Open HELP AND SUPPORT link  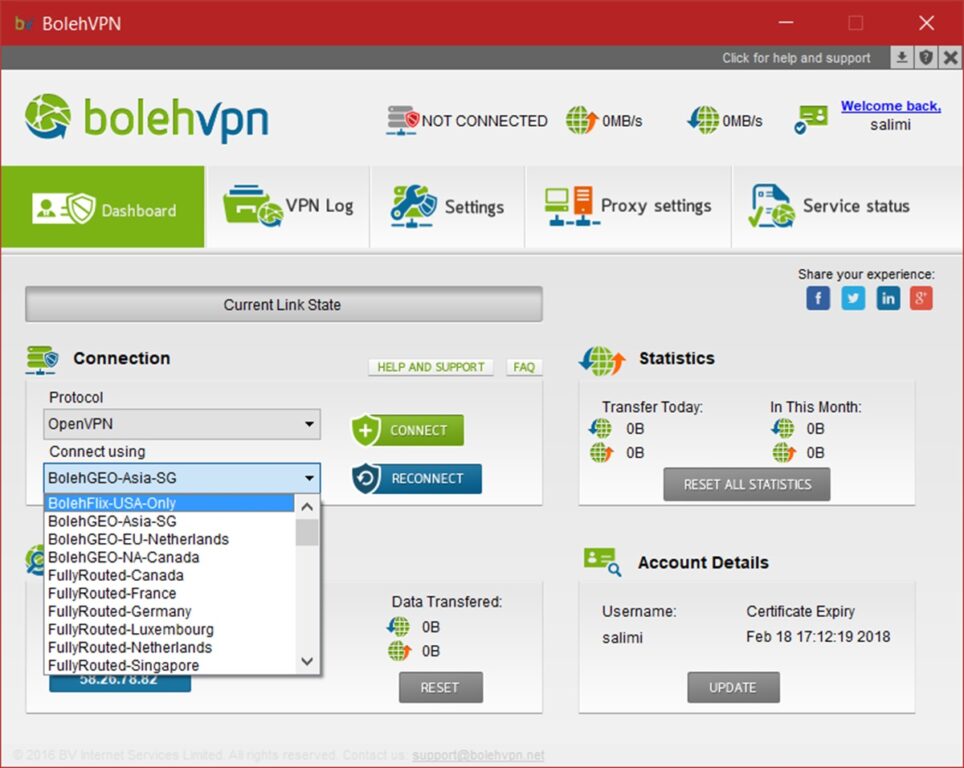pyautogui.click(x=430, y=367)
